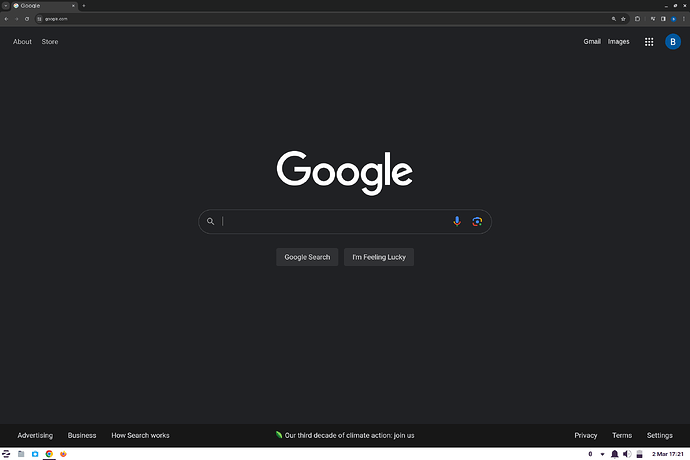Open the Google Store link
Viewport: 690px width, 460px height.
point(50,42)
